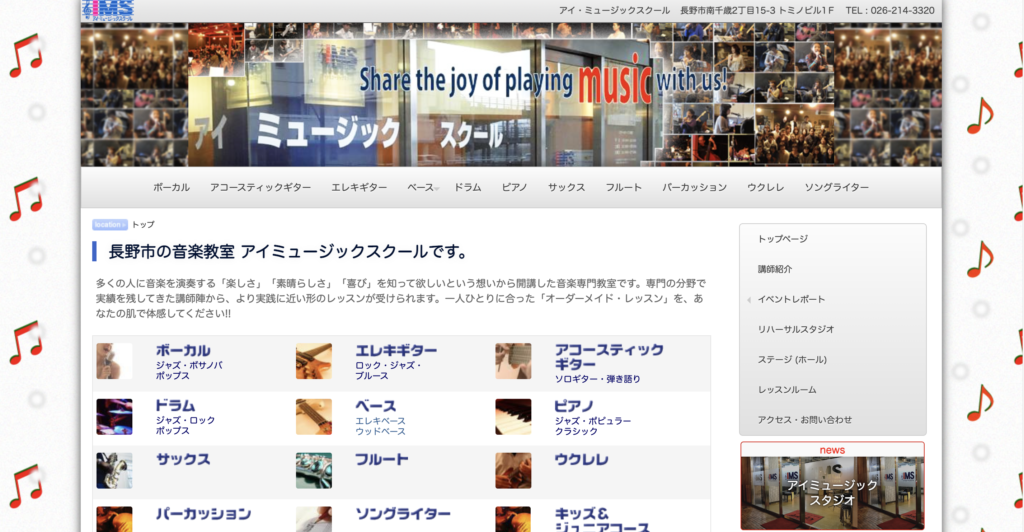Click the IMS logo in header
Viewport: 1024px width, 532px height.
coord(108,10)
